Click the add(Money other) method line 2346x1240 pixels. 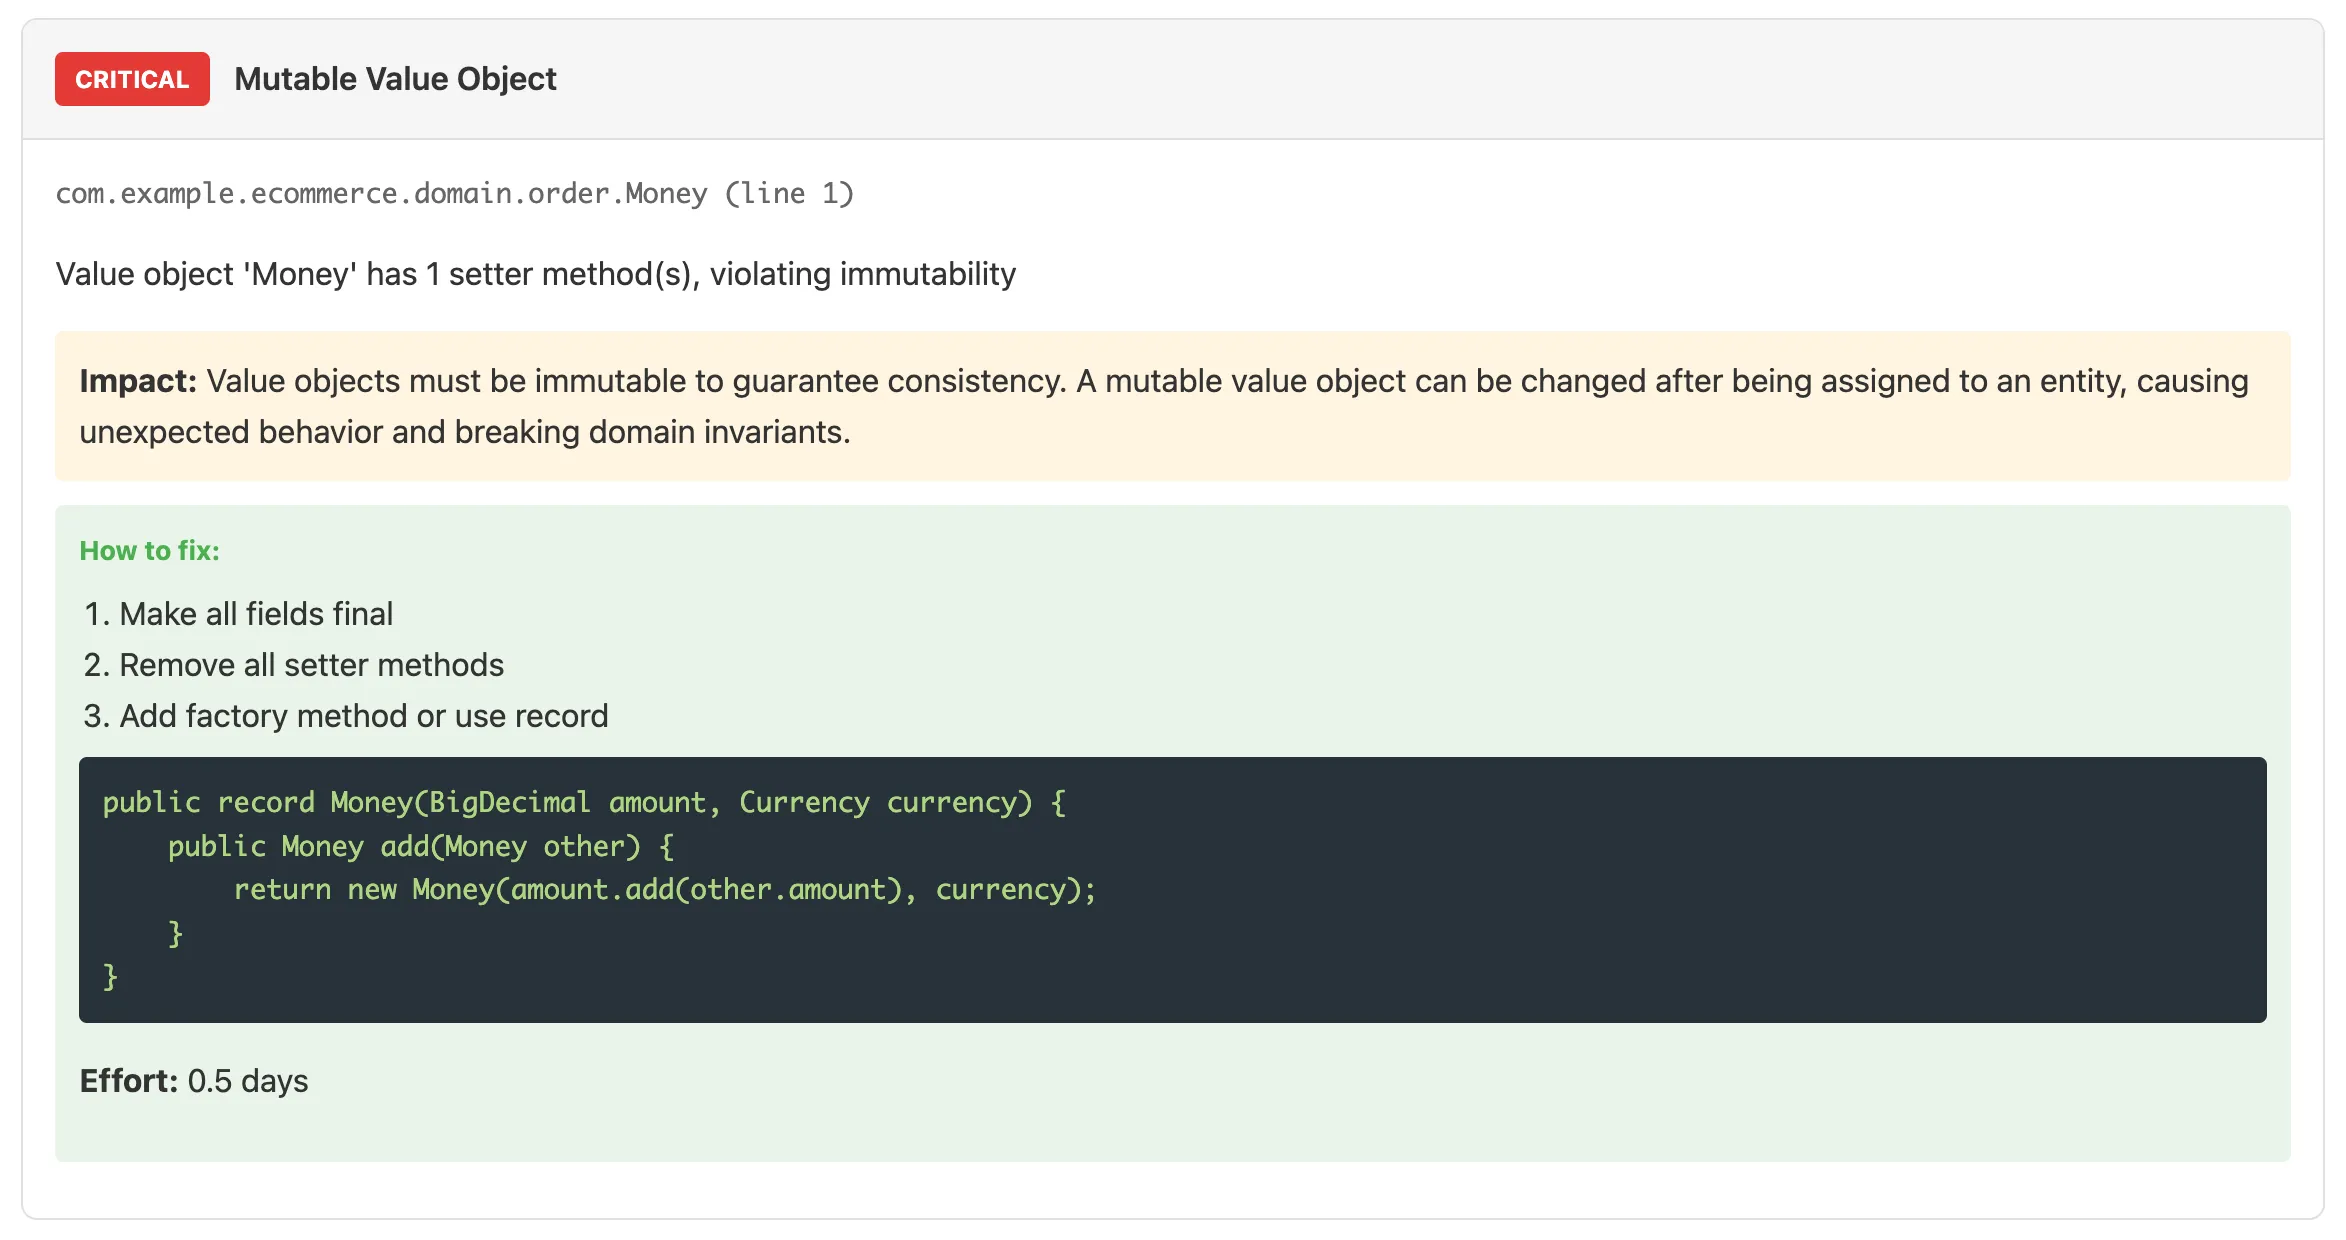point(421,846)
